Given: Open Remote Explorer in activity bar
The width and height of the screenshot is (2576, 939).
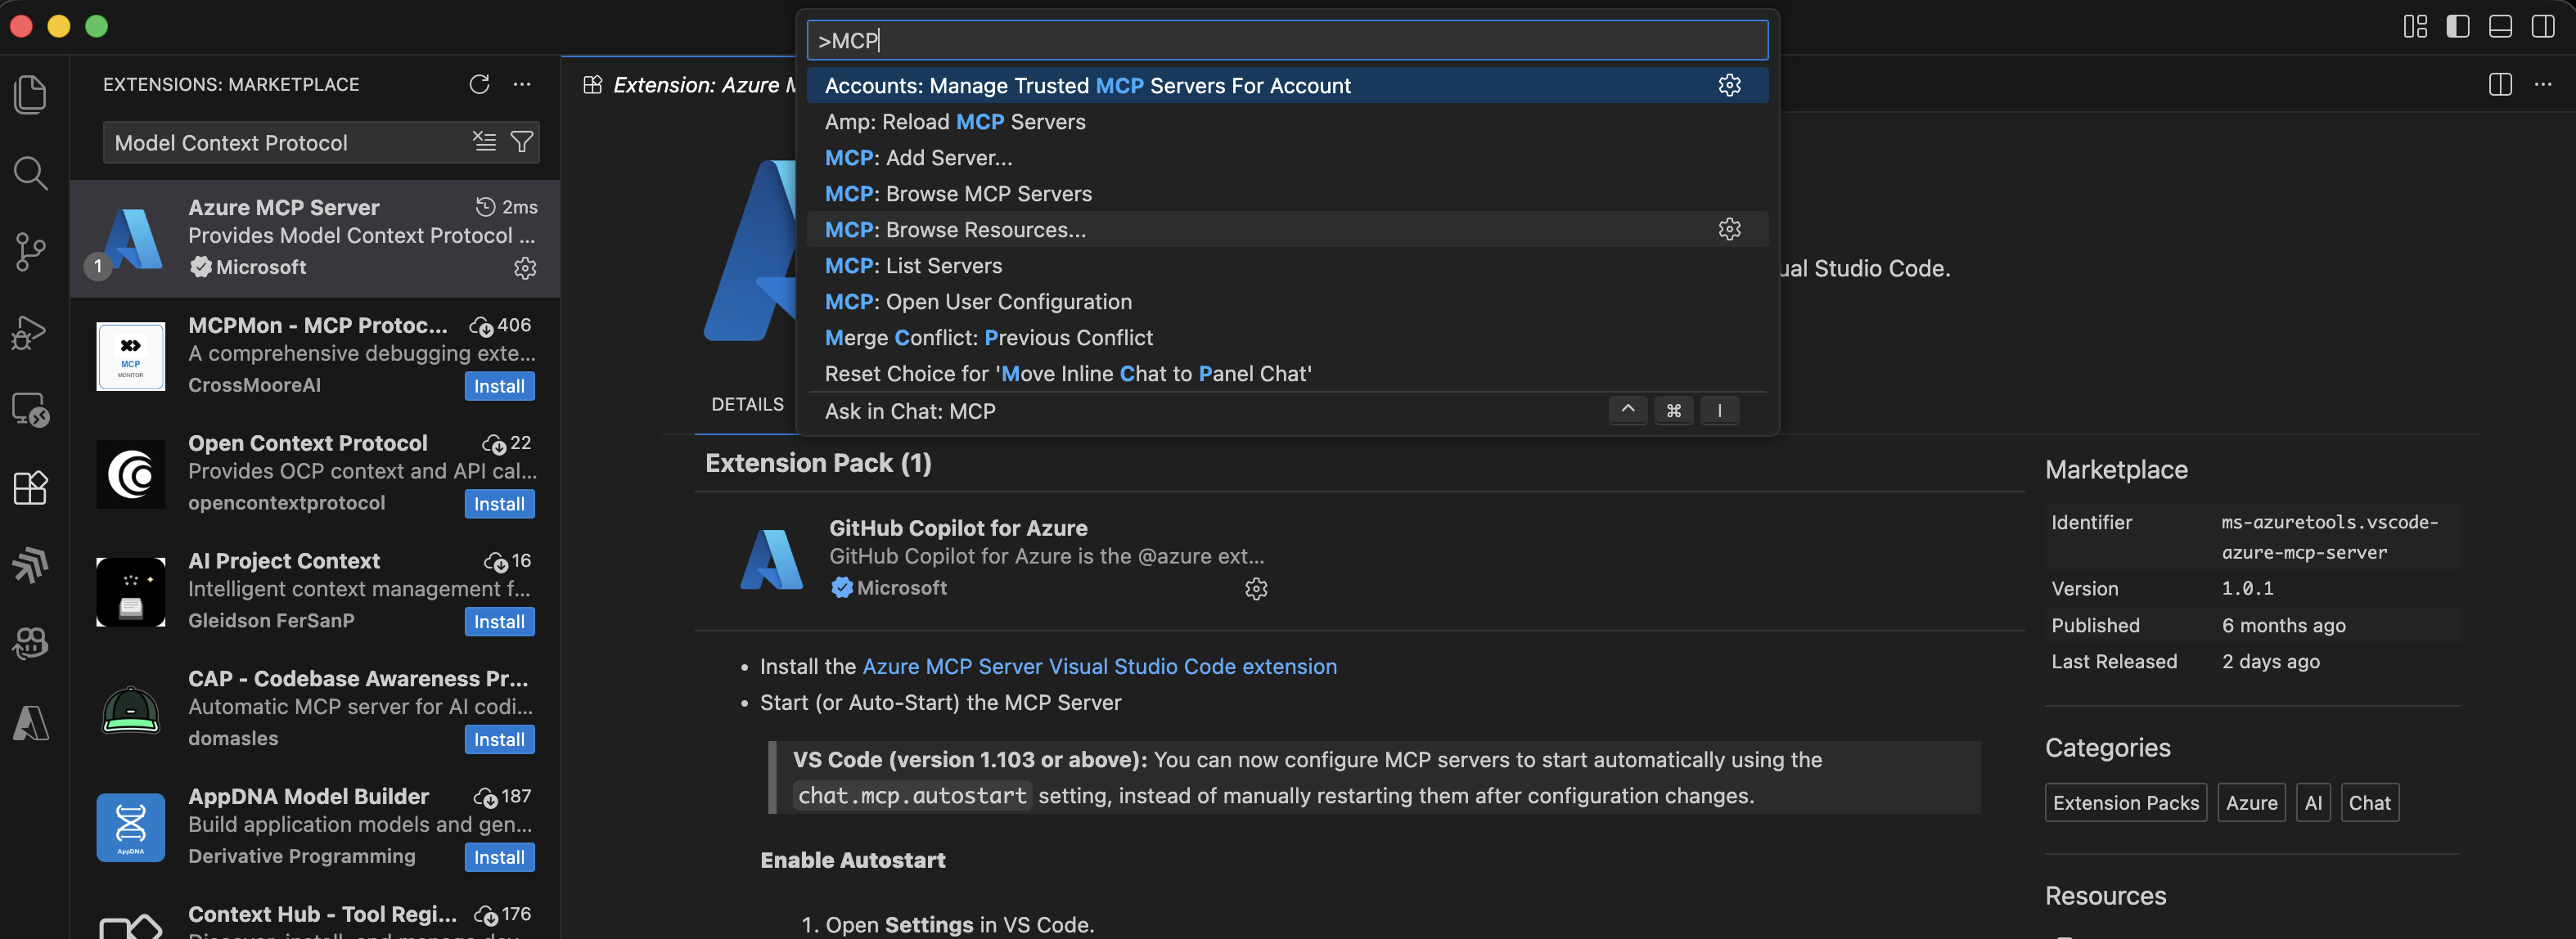Looking at the screenshot, I should (30, 409).
